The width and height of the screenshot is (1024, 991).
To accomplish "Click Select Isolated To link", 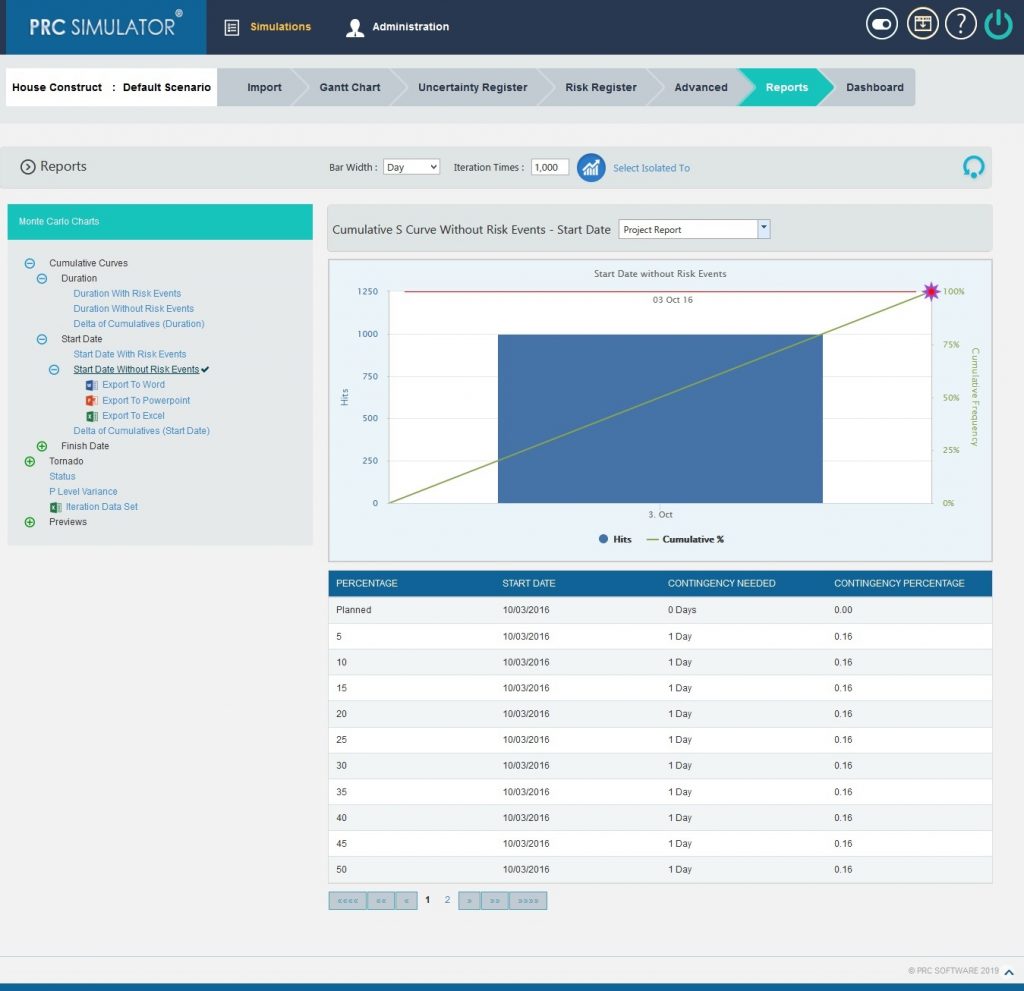I will [651, 168].
